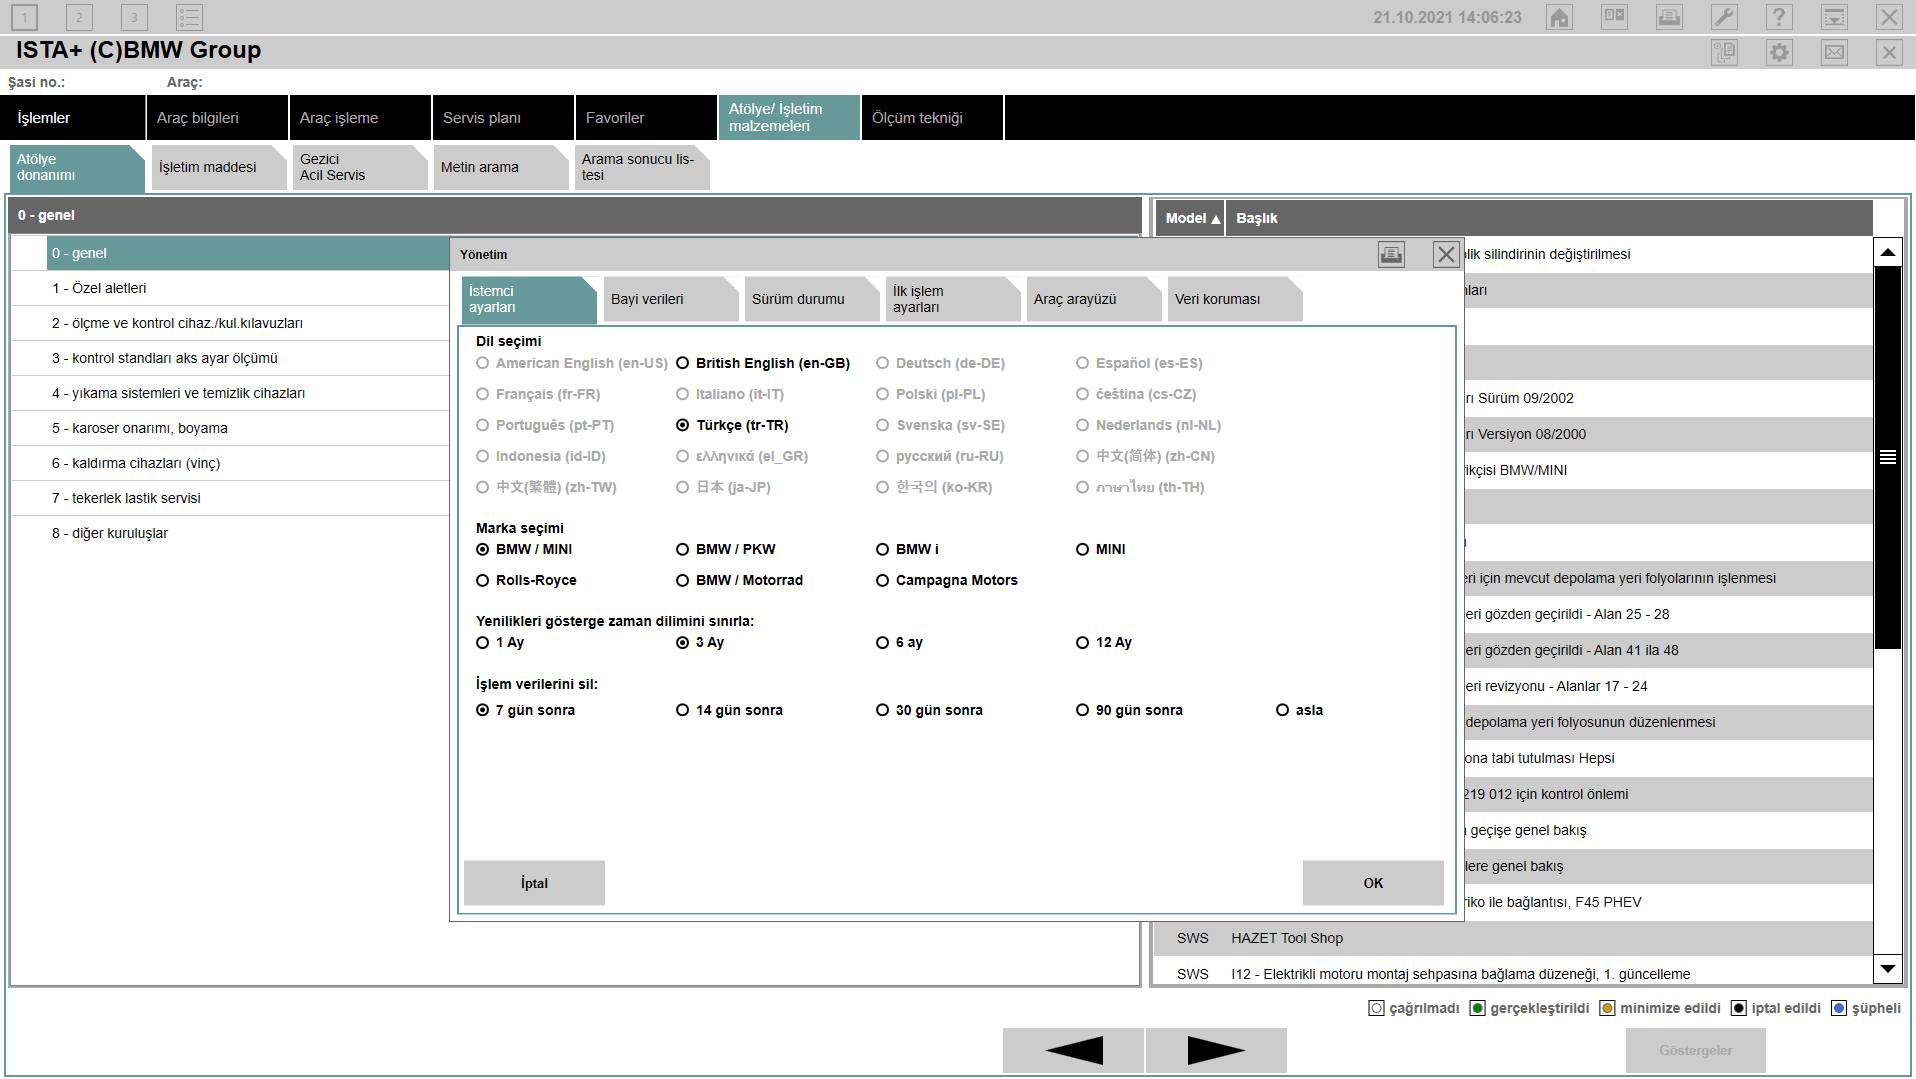The height and width of the screenshot is (1079, 1916).
Task: Open the bulleted list icon at top left
Action: coord(189,17)
